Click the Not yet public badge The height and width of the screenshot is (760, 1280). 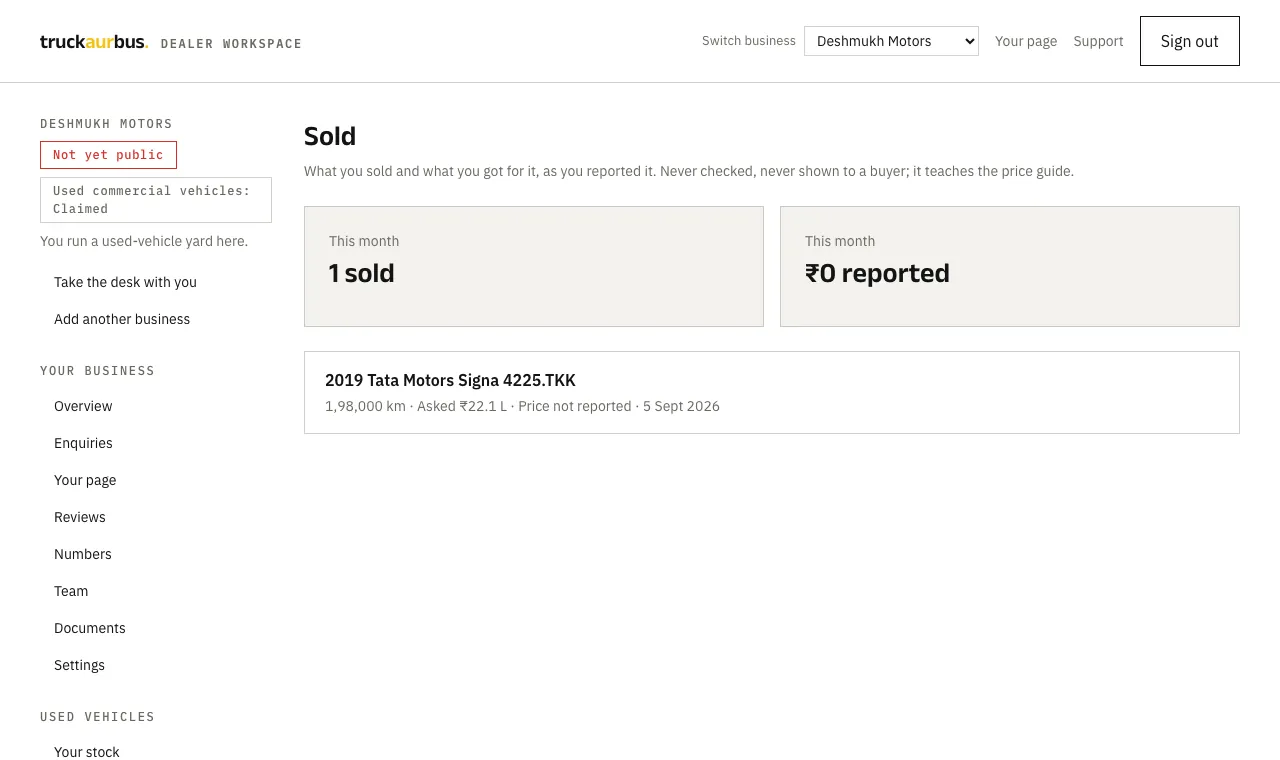pos(108,155)
